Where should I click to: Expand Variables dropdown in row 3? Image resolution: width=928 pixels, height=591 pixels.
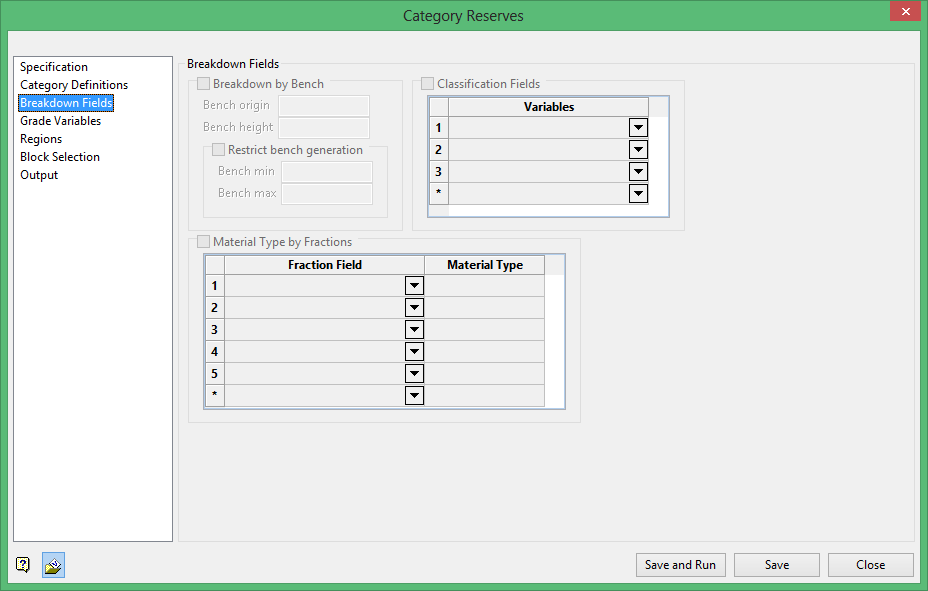point(638,172)
